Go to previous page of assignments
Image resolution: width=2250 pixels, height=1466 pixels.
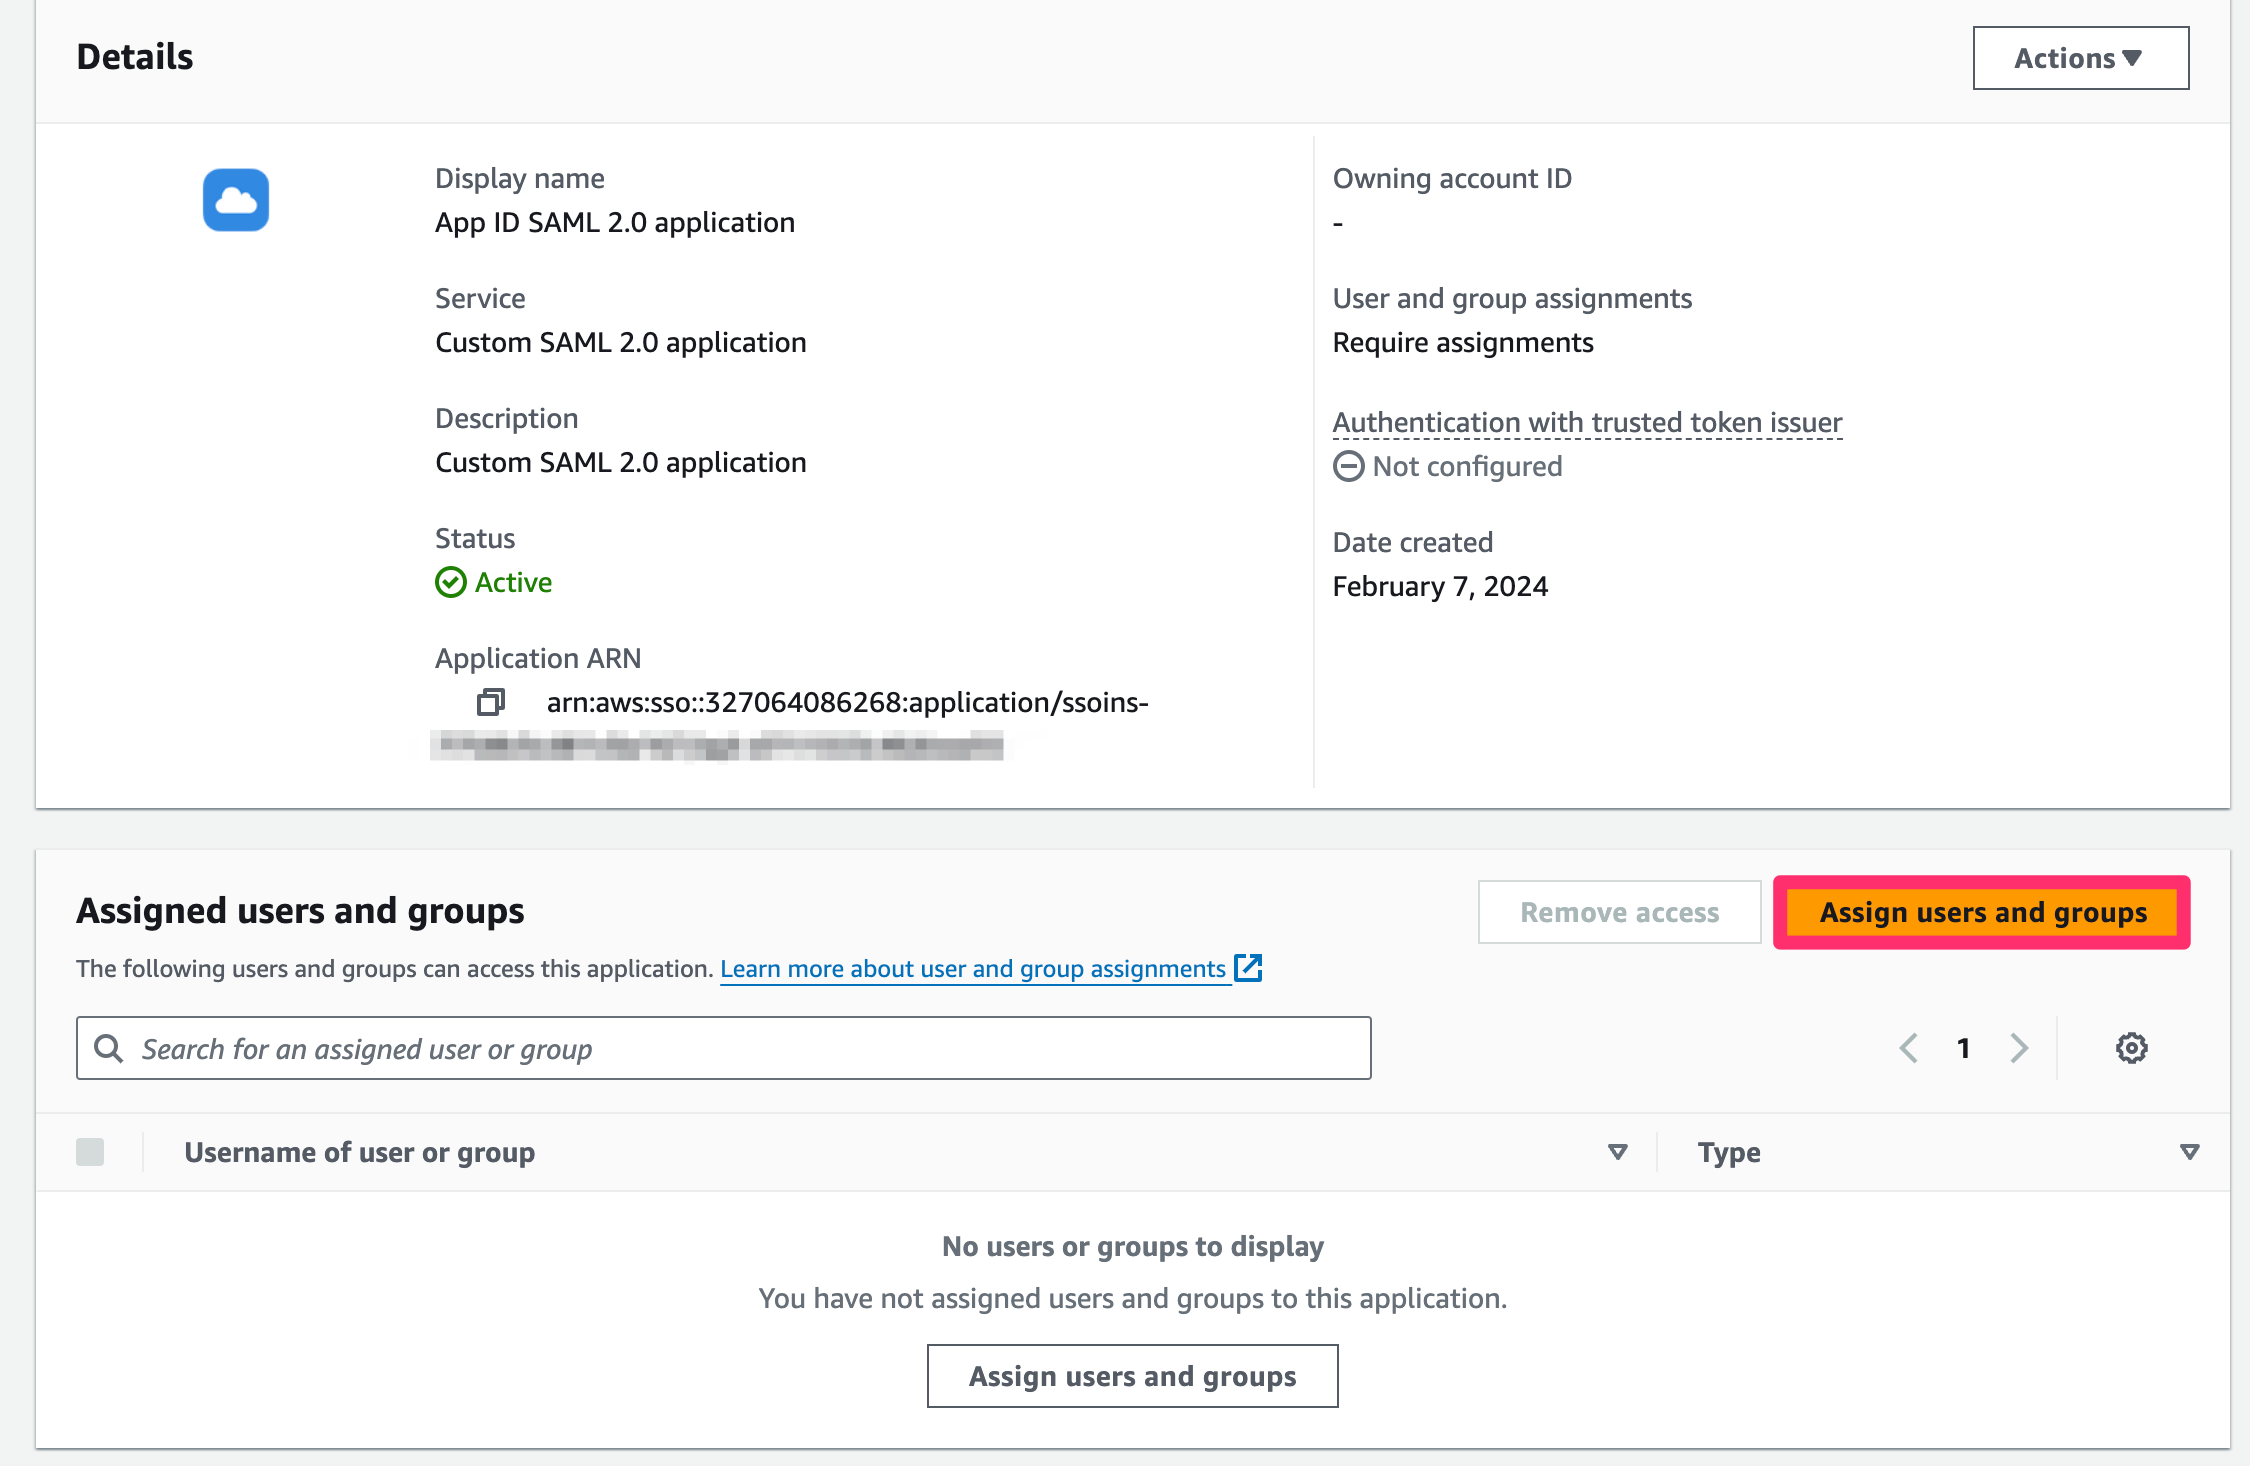[1908, 1048]
